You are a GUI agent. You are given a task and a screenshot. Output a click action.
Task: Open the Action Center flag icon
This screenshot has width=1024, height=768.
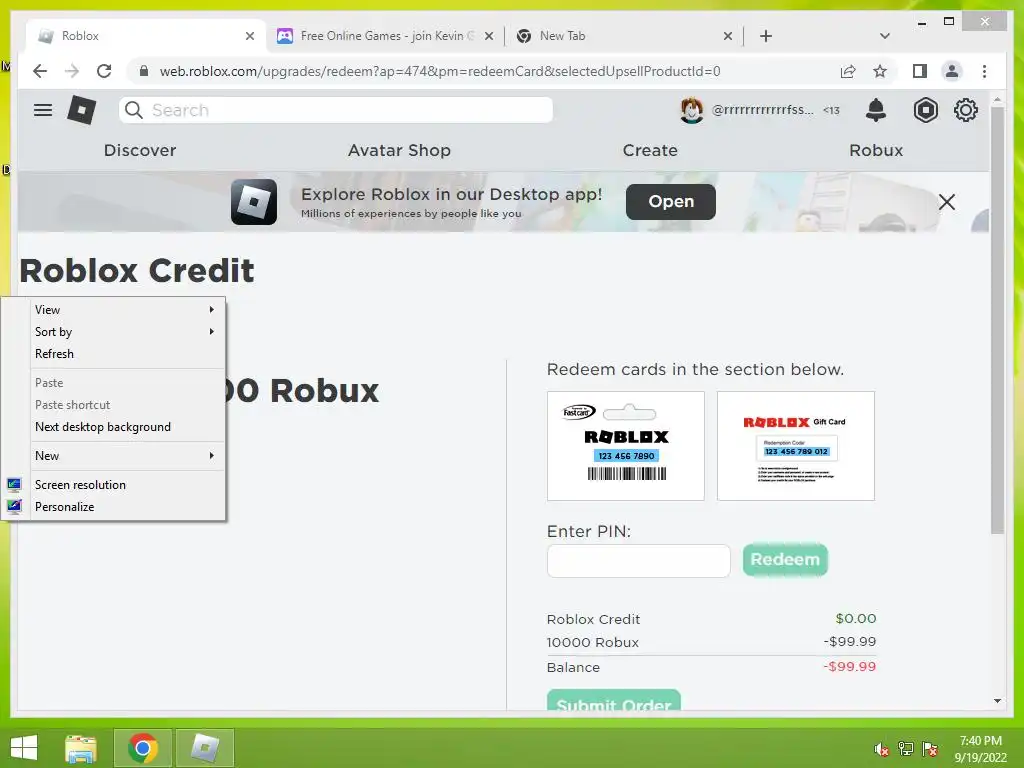tap(930, 749)
